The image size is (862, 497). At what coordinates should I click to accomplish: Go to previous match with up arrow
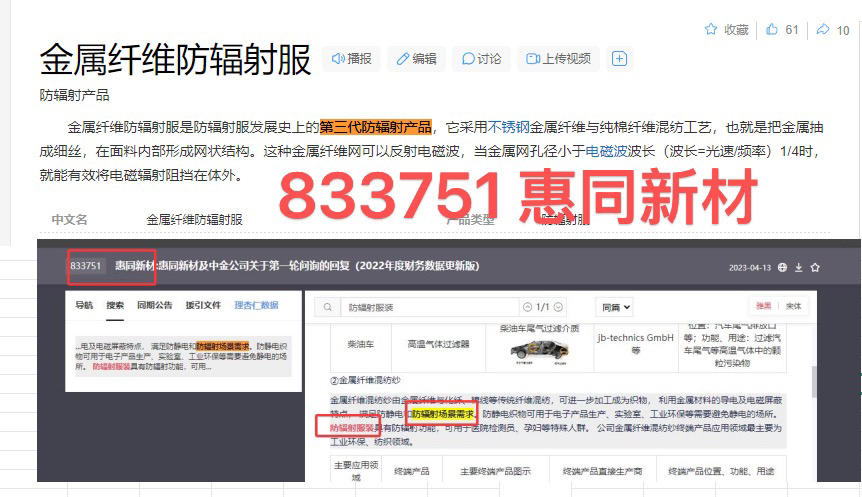528,307
